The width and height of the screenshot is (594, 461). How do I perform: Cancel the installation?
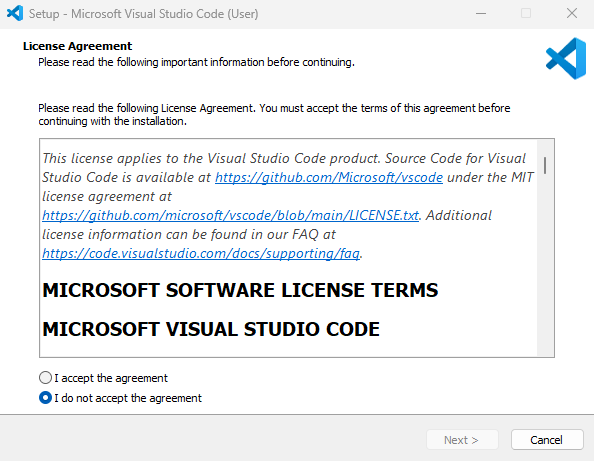(x=547, y=440)
